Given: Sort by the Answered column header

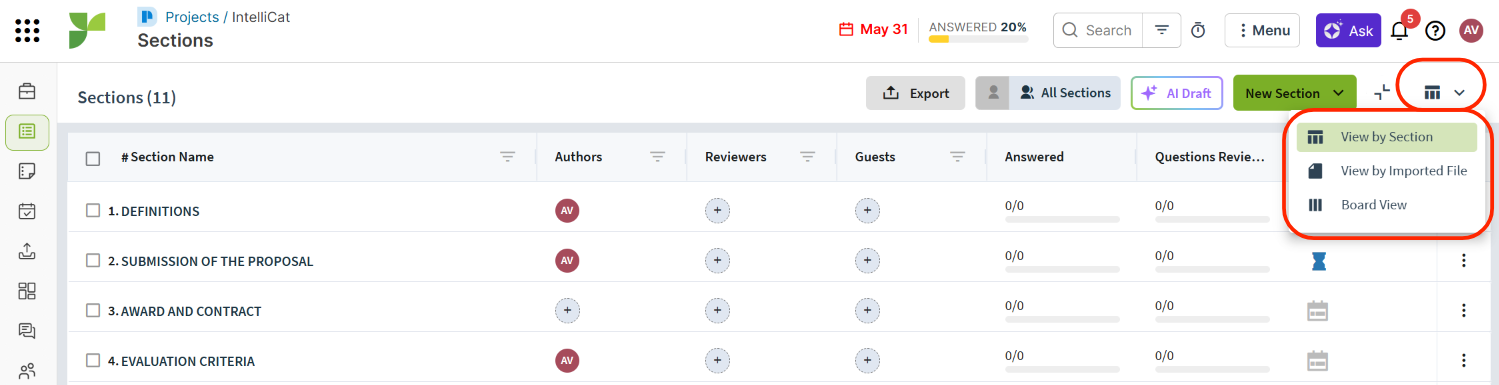Looking at the screenshot, I should [1034, 157].
